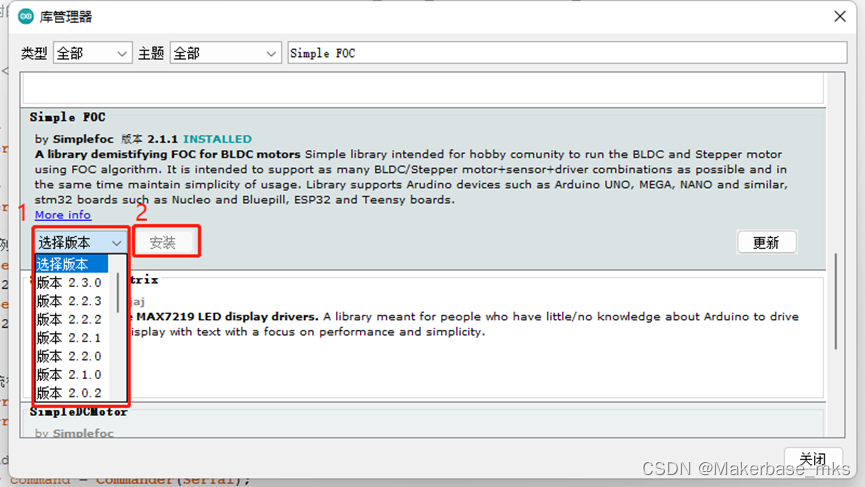
Task: Choose 版本 2.2.0 from the version list
Action: coord(72,356)
